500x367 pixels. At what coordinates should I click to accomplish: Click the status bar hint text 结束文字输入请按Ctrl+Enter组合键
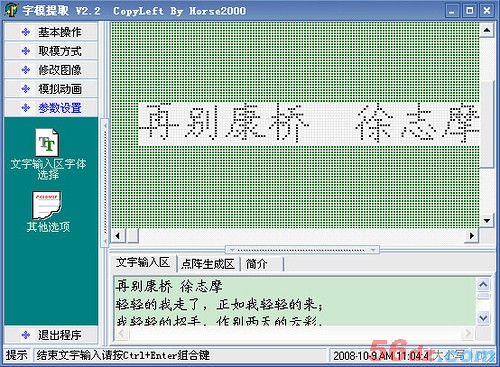[123, 355]
